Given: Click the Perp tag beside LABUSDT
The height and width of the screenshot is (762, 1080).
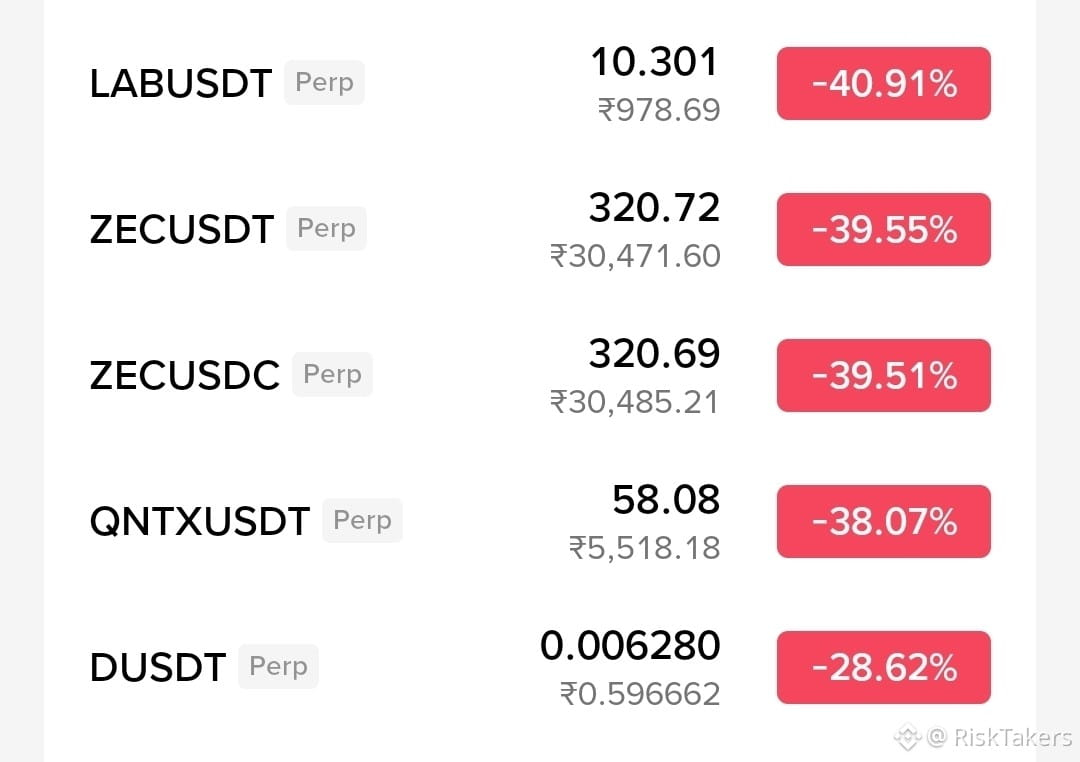Looking at the screenshot, I should pos(324,83).
